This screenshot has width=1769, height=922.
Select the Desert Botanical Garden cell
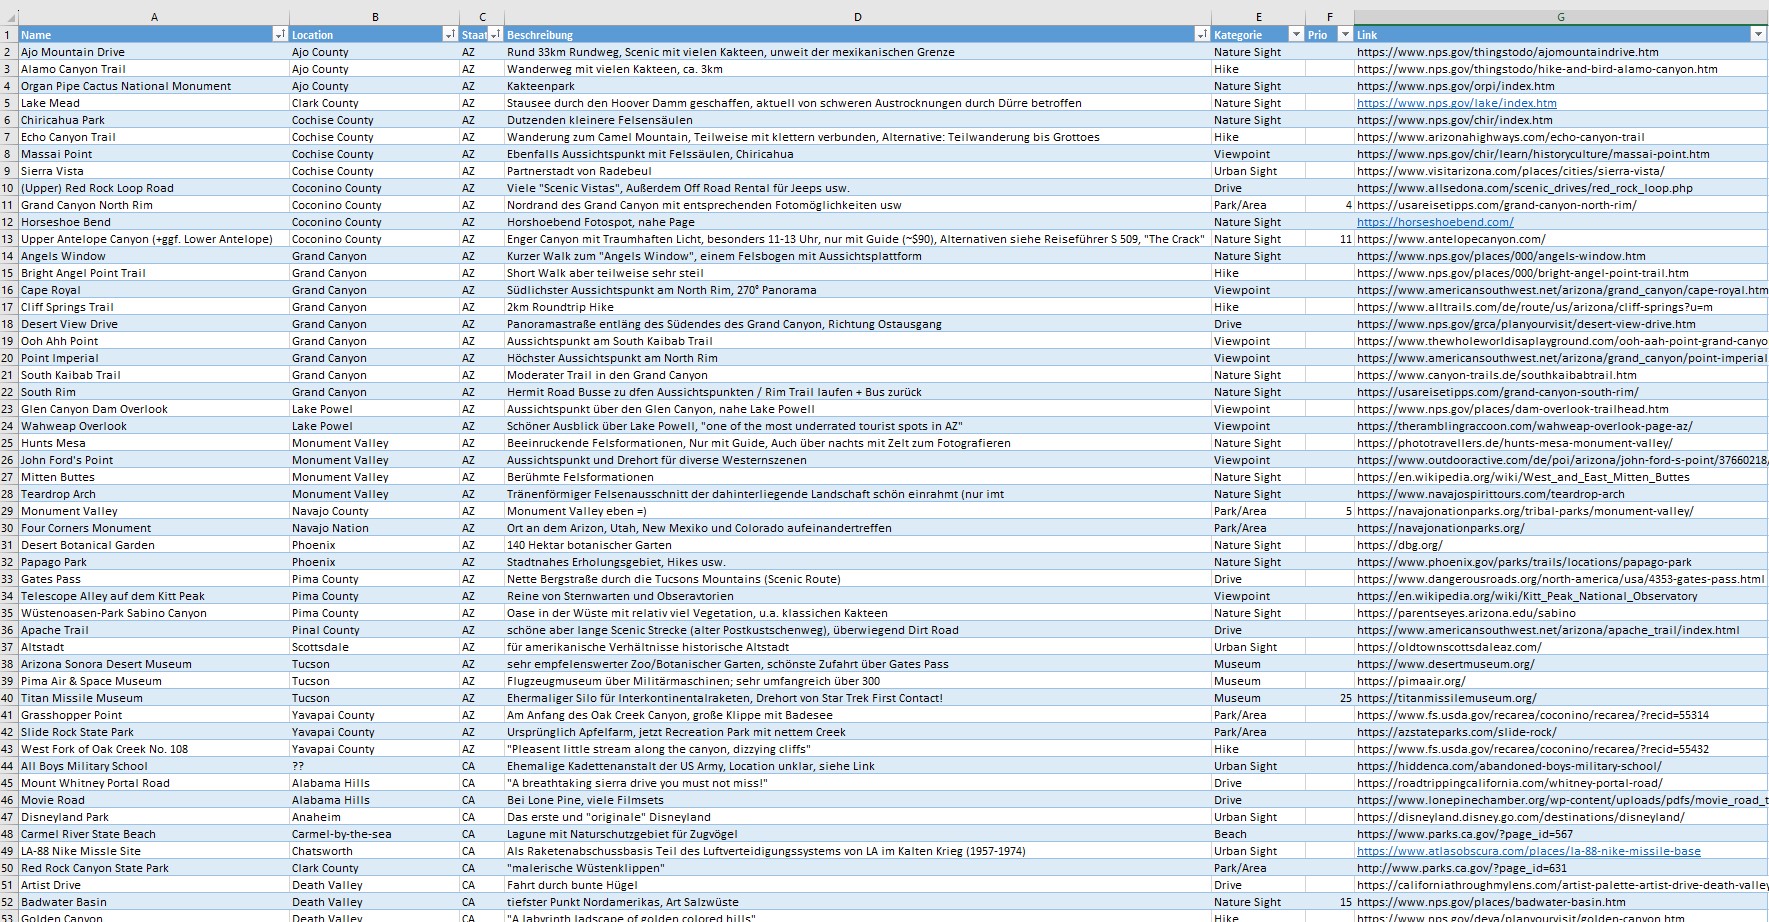click(x=154, y=545)
